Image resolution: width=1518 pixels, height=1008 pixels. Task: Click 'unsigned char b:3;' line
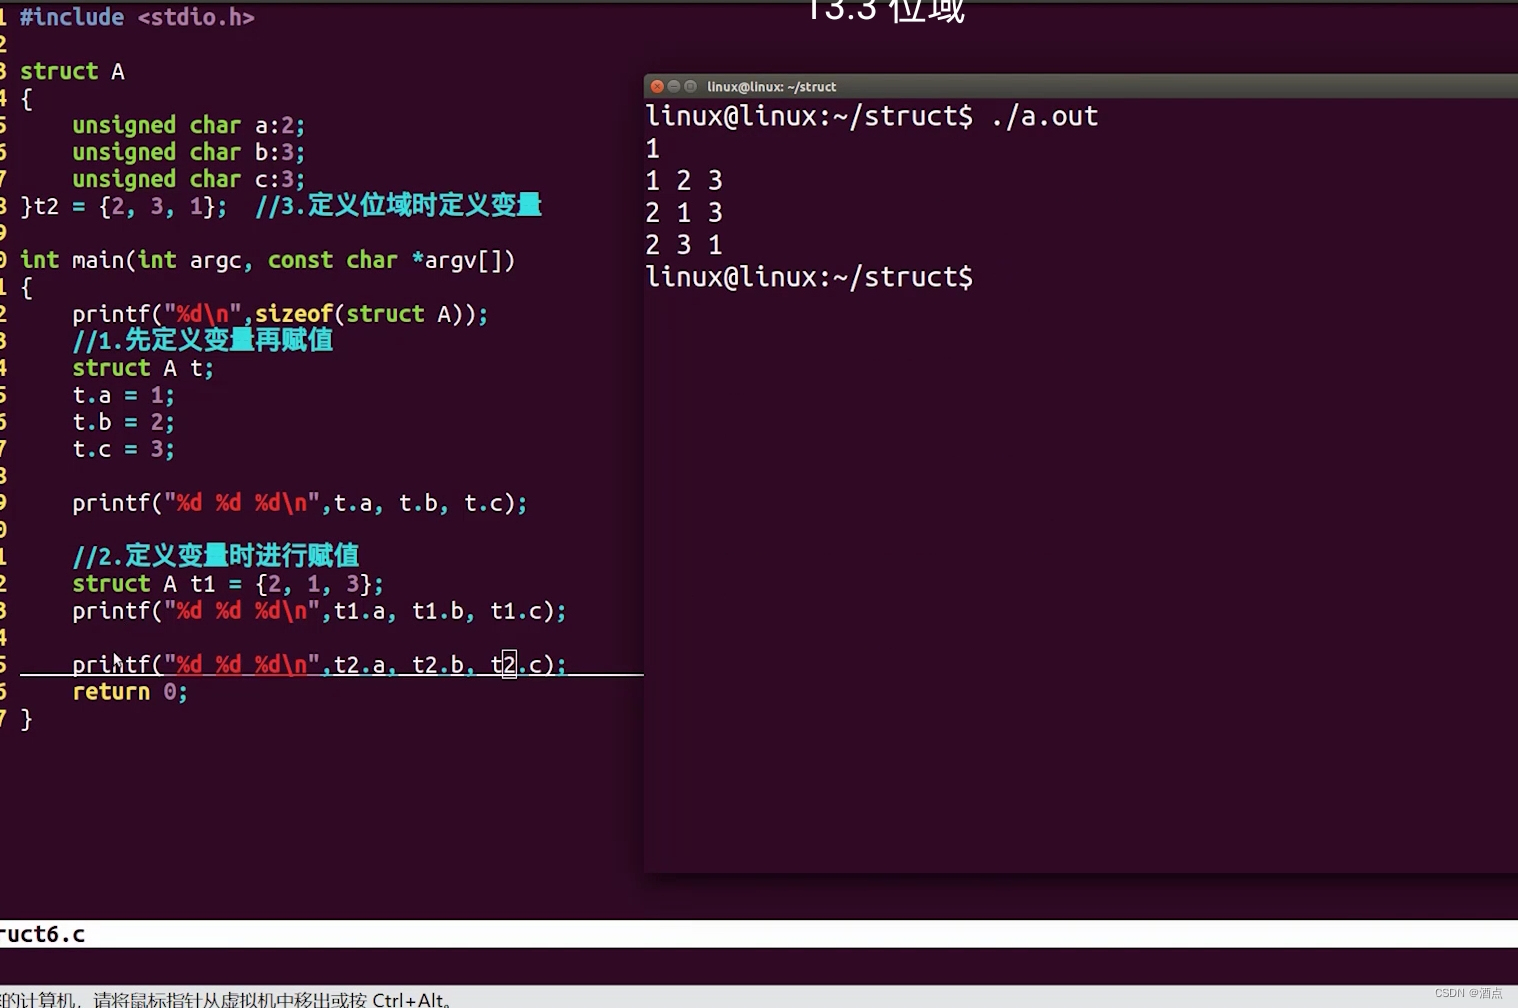click(188, 152)
